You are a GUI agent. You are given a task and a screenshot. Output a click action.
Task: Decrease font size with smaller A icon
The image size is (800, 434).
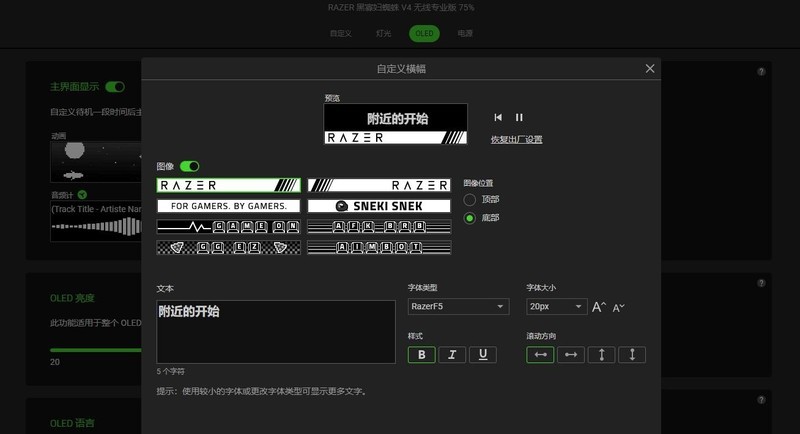click(x=618, y=308)
